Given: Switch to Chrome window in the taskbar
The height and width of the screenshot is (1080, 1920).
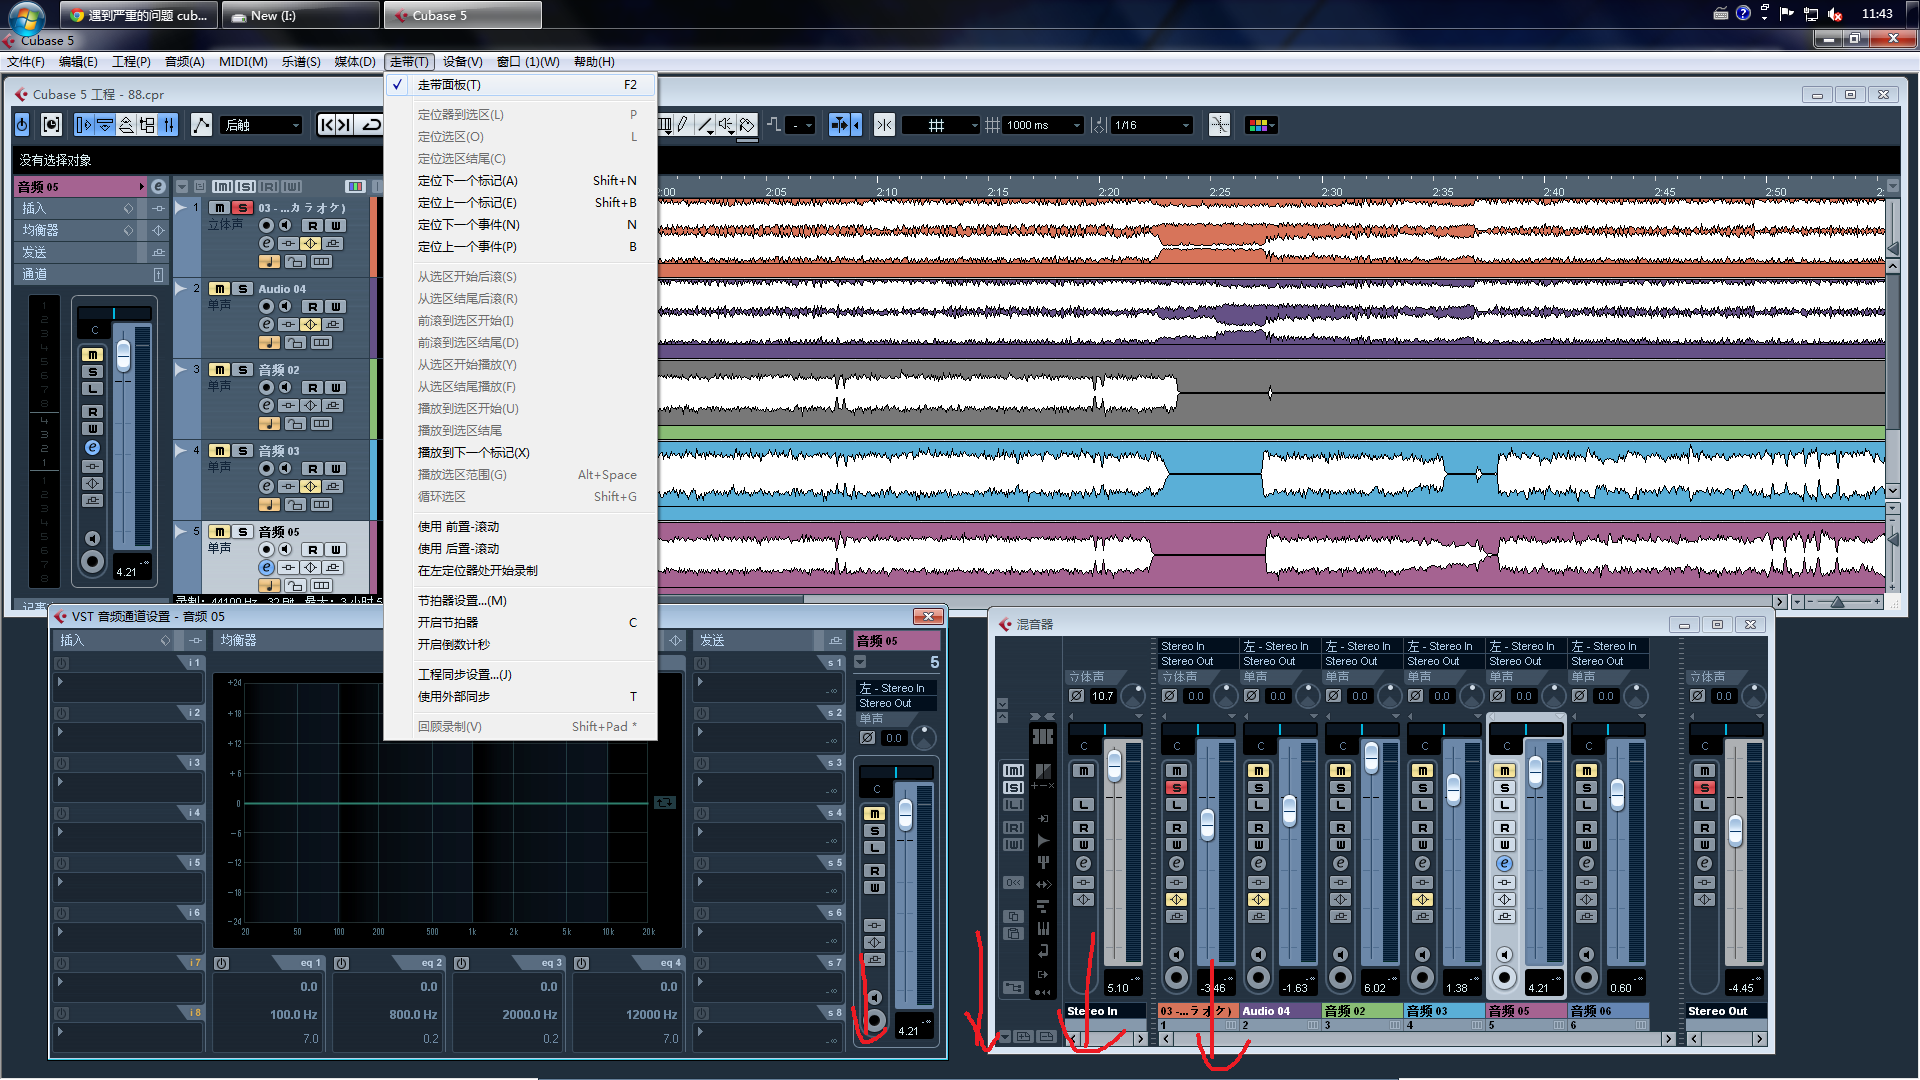Looking at the screenshot, I should 139,15.
